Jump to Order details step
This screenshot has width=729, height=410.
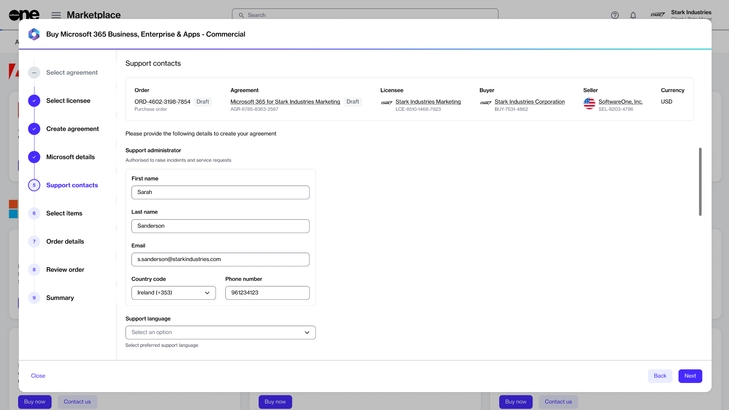[65, 241]
